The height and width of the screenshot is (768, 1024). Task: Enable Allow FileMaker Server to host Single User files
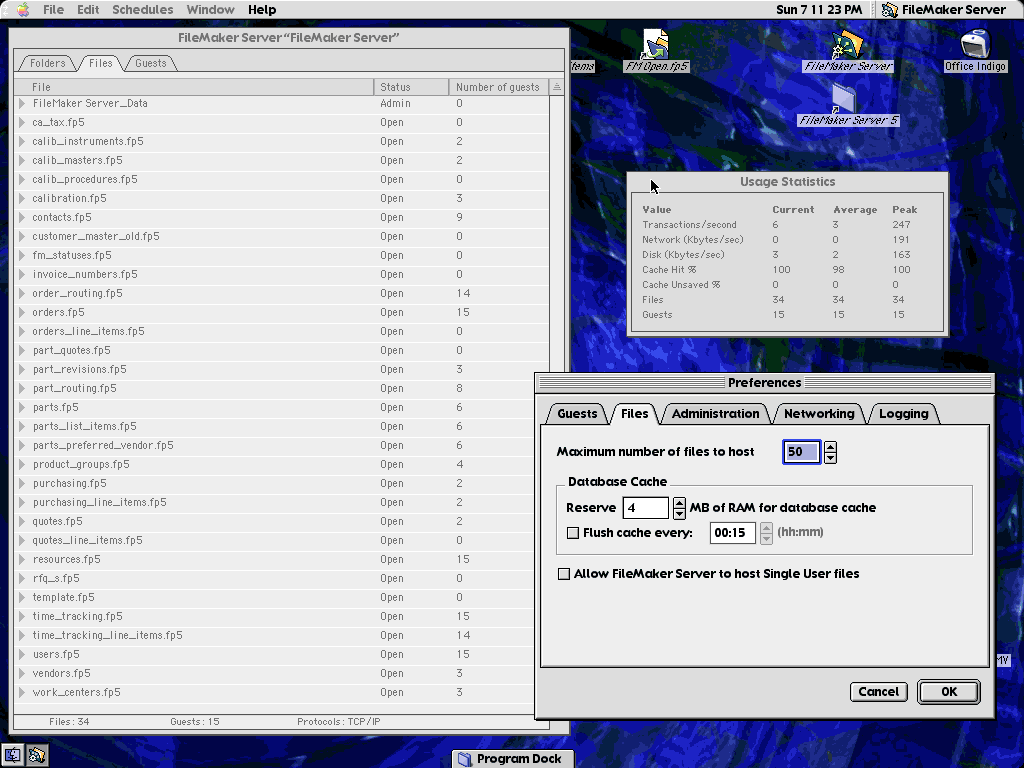[x=564, y=574]
